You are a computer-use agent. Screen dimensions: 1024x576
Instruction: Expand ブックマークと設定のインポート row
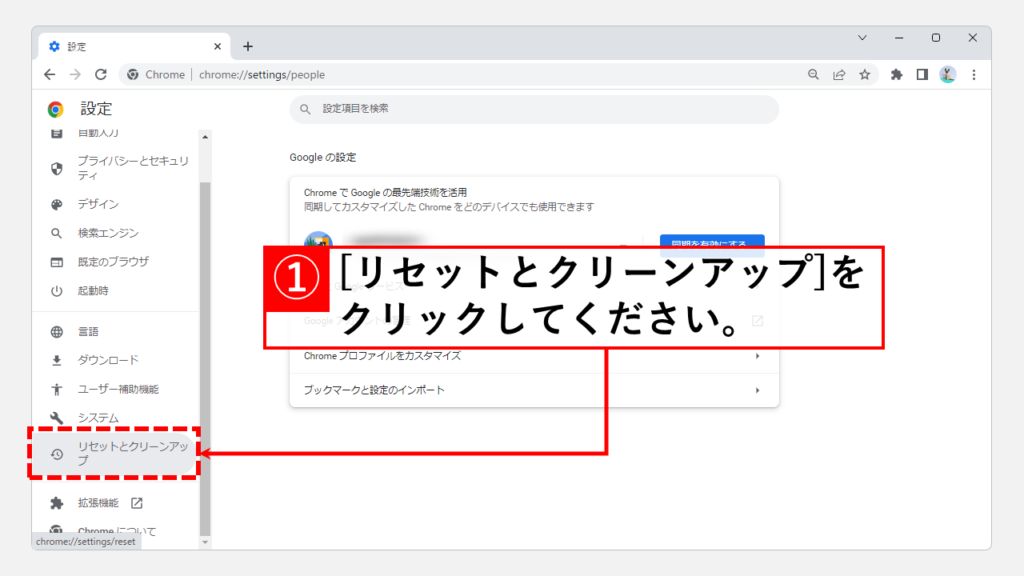[534, 390]
